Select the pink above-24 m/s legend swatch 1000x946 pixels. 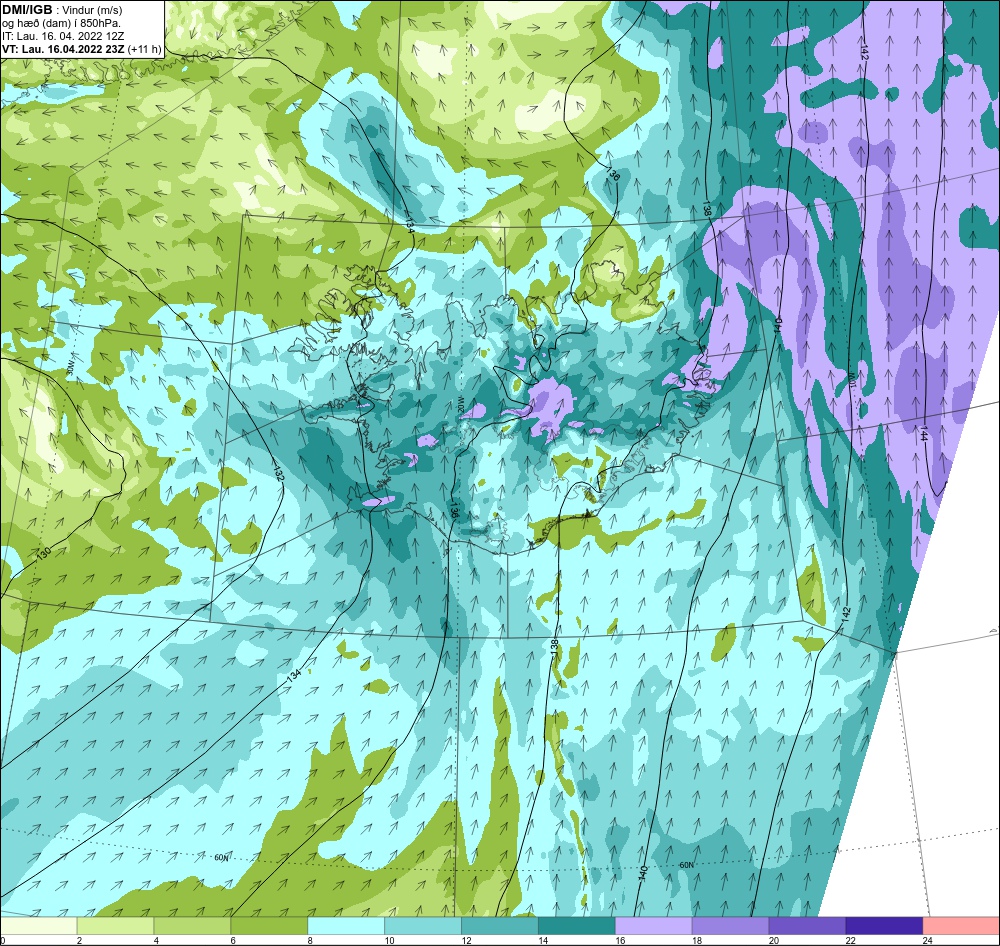point(961,925)
